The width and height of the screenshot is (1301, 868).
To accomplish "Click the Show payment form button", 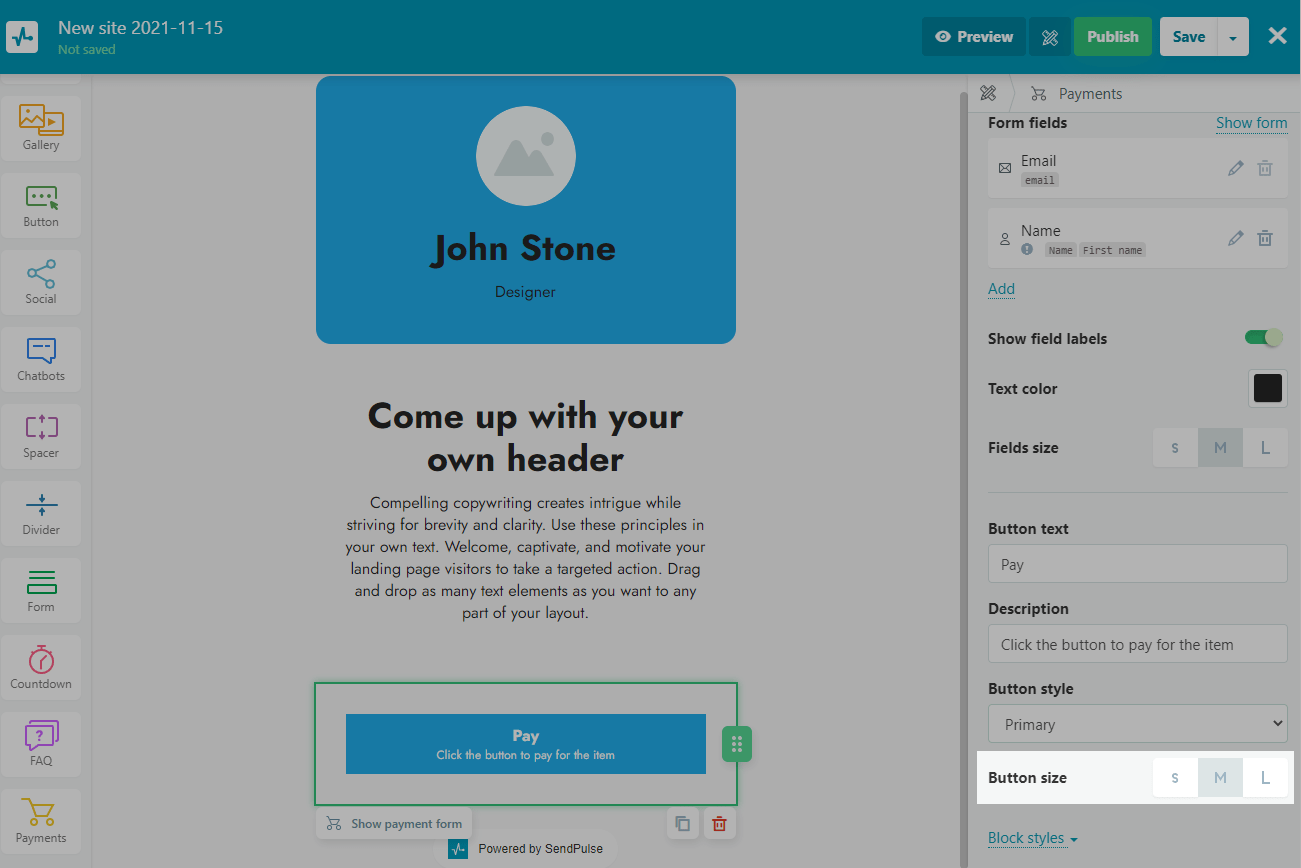I will coord(394,824).
